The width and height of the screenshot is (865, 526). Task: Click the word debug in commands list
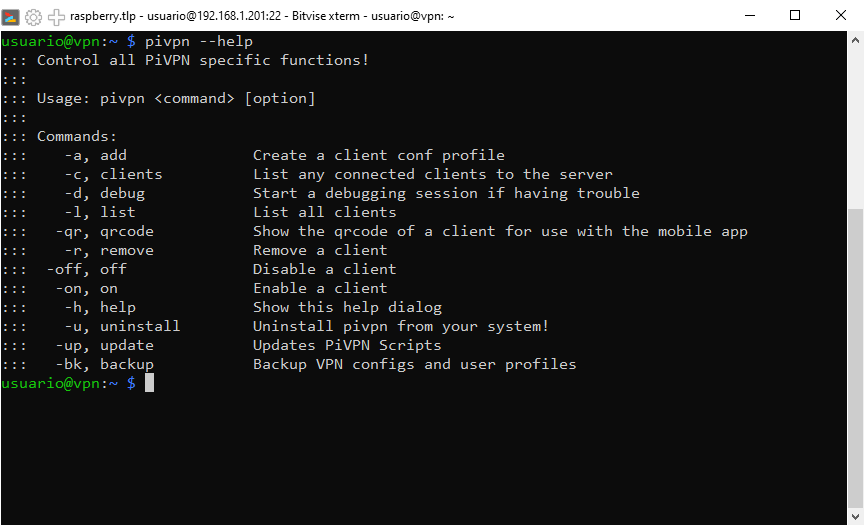tap(122, 193)
